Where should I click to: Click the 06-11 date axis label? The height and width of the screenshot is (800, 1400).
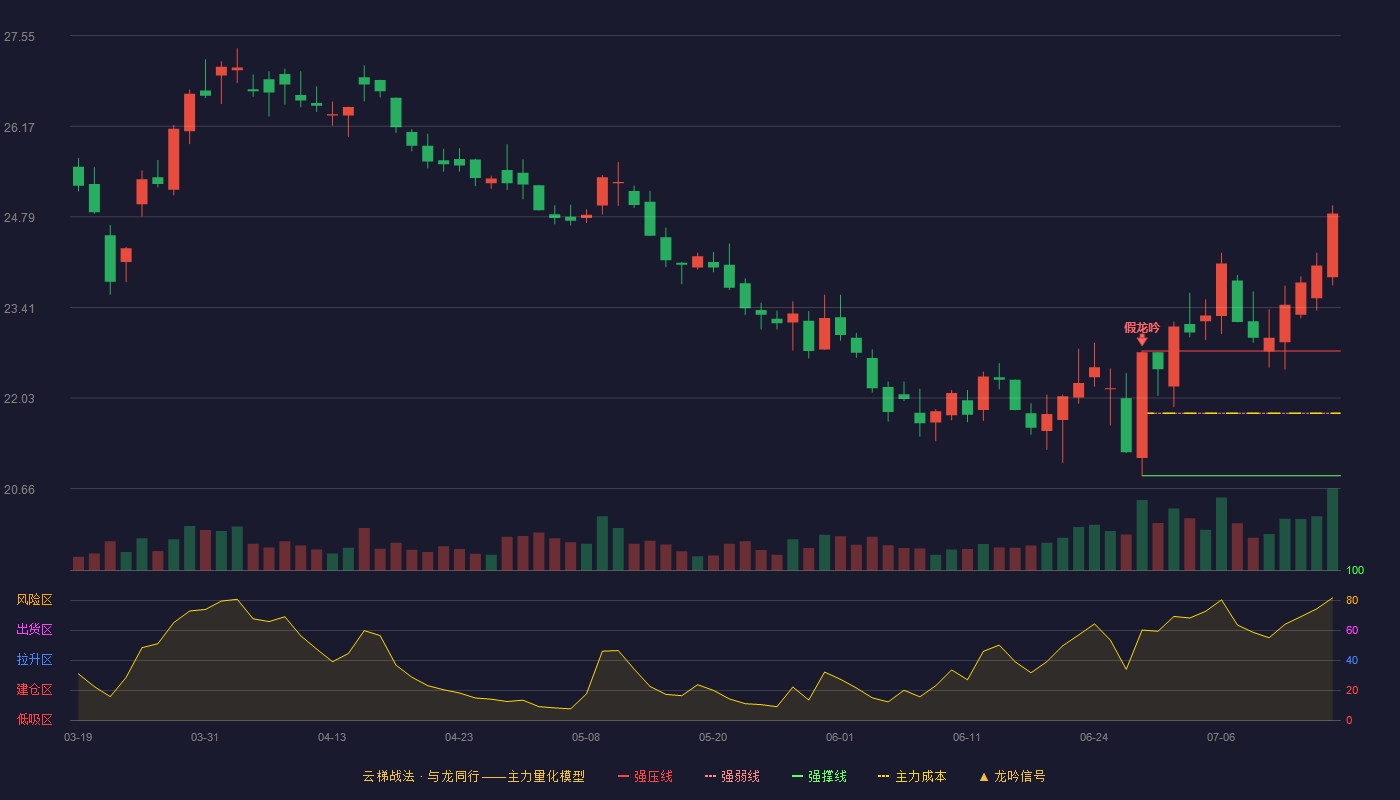point(967,737)
